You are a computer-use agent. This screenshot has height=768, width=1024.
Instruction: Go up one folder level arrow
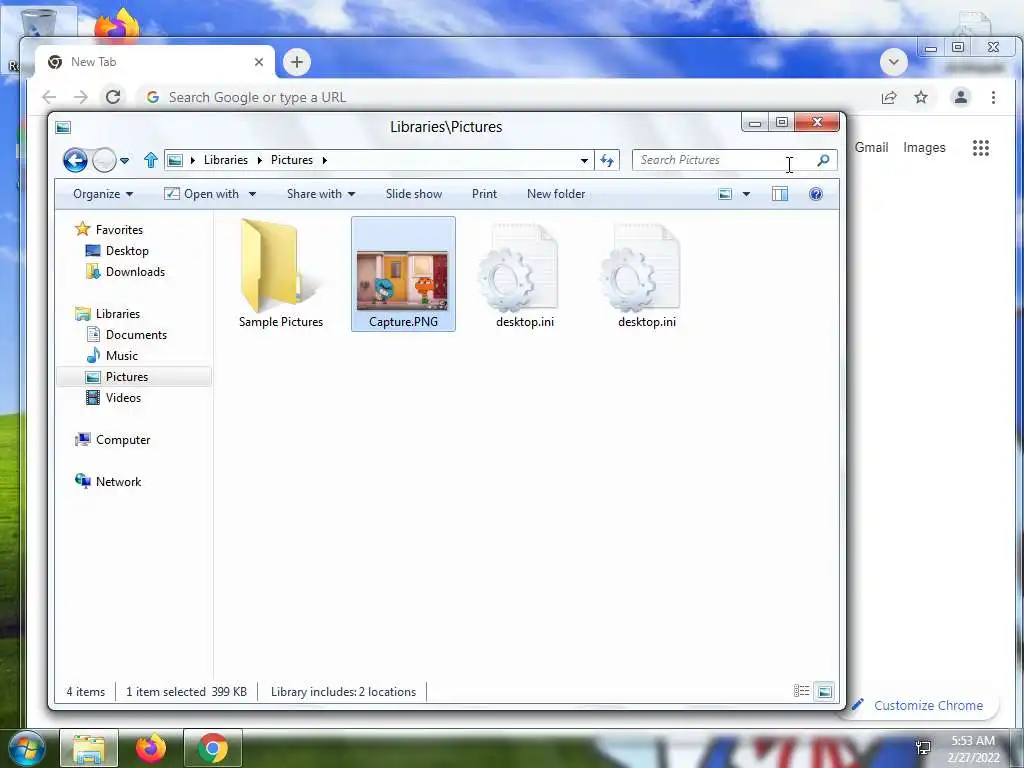point(151,160)
